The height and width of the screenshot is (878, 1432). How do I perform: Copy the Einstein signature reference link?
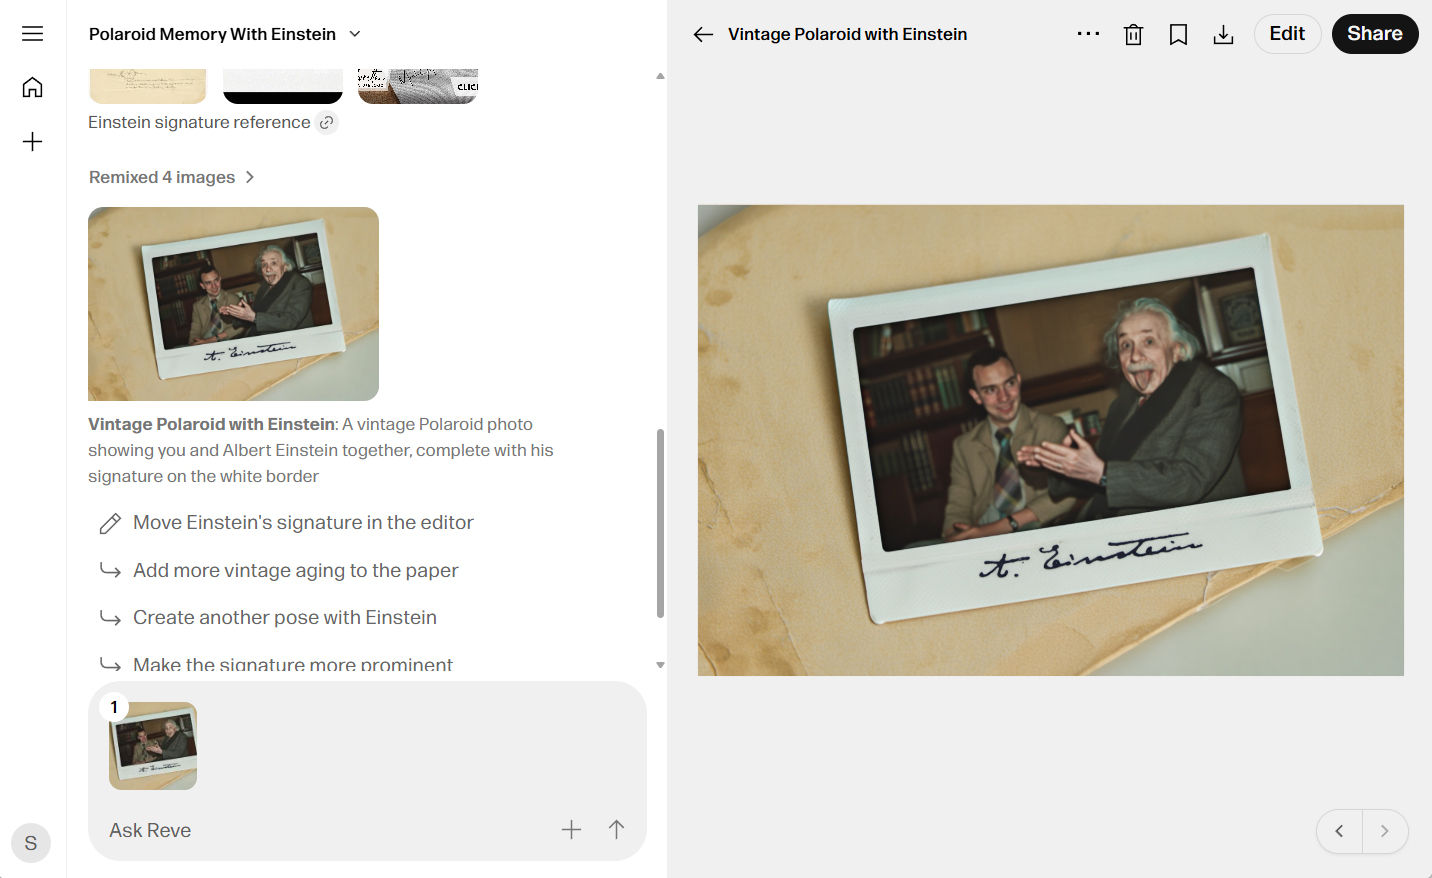(x=327, y=123)
